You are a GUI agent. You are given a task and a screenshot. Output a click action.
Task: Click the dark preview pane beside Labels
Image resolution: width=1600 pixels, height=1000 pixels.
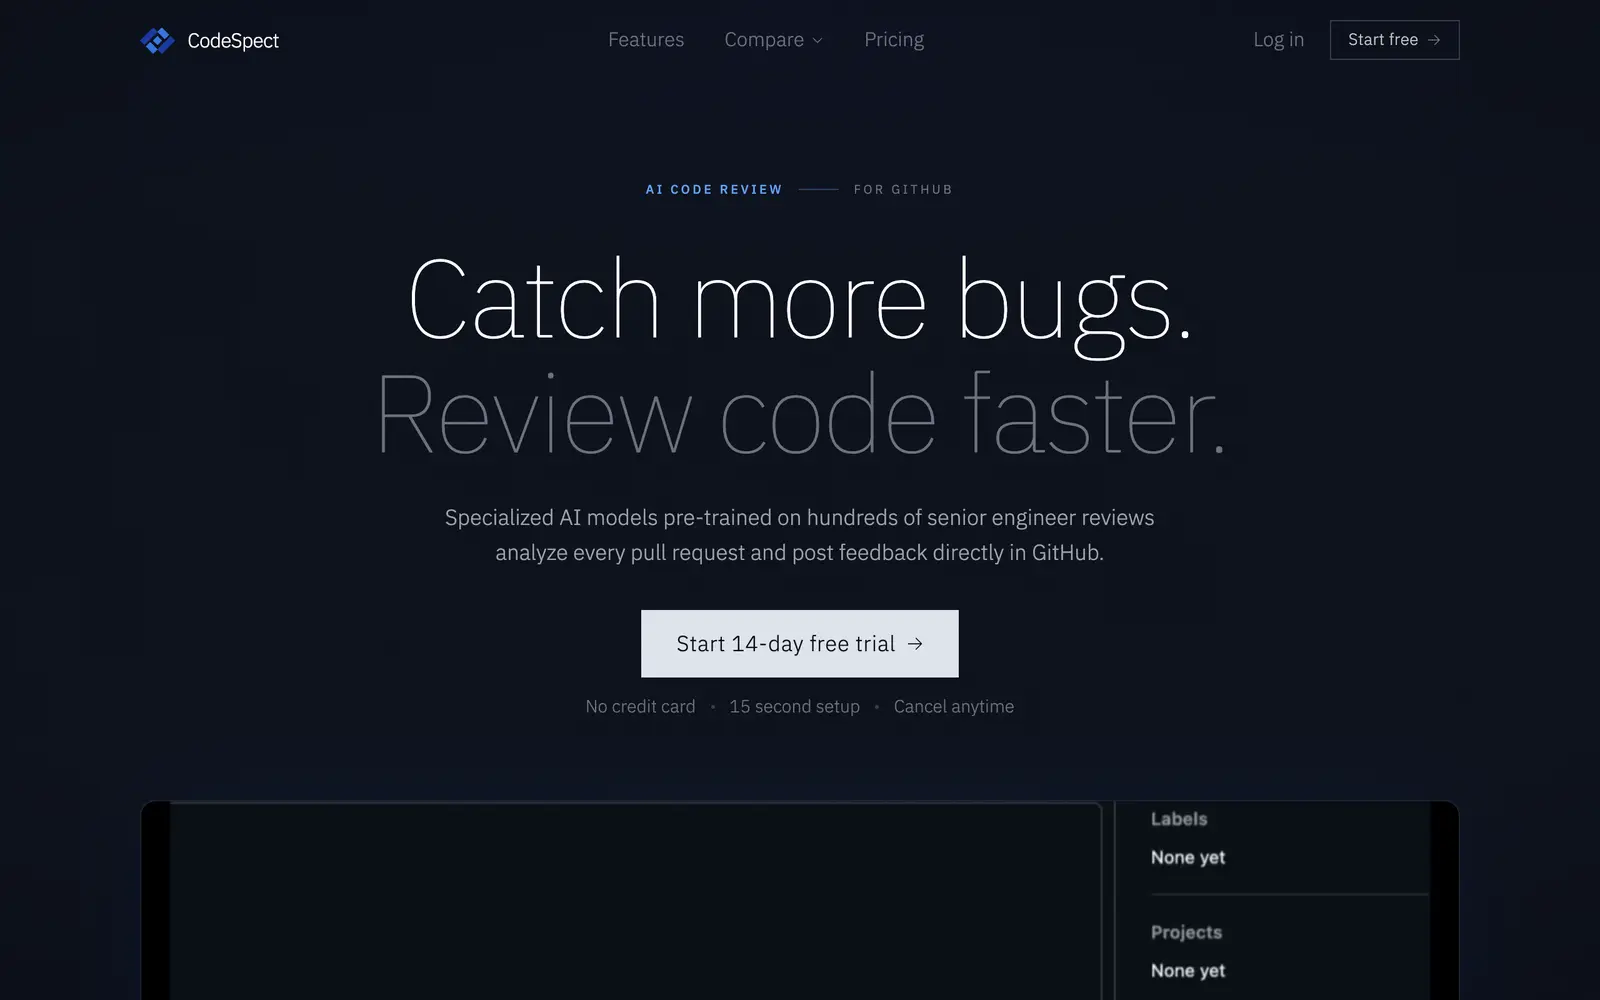pos(635,901)
